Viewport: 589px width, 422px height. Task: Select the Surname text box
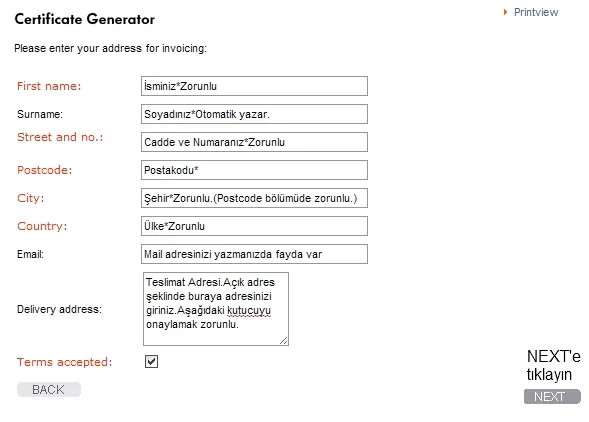click(x=254, y=114)
